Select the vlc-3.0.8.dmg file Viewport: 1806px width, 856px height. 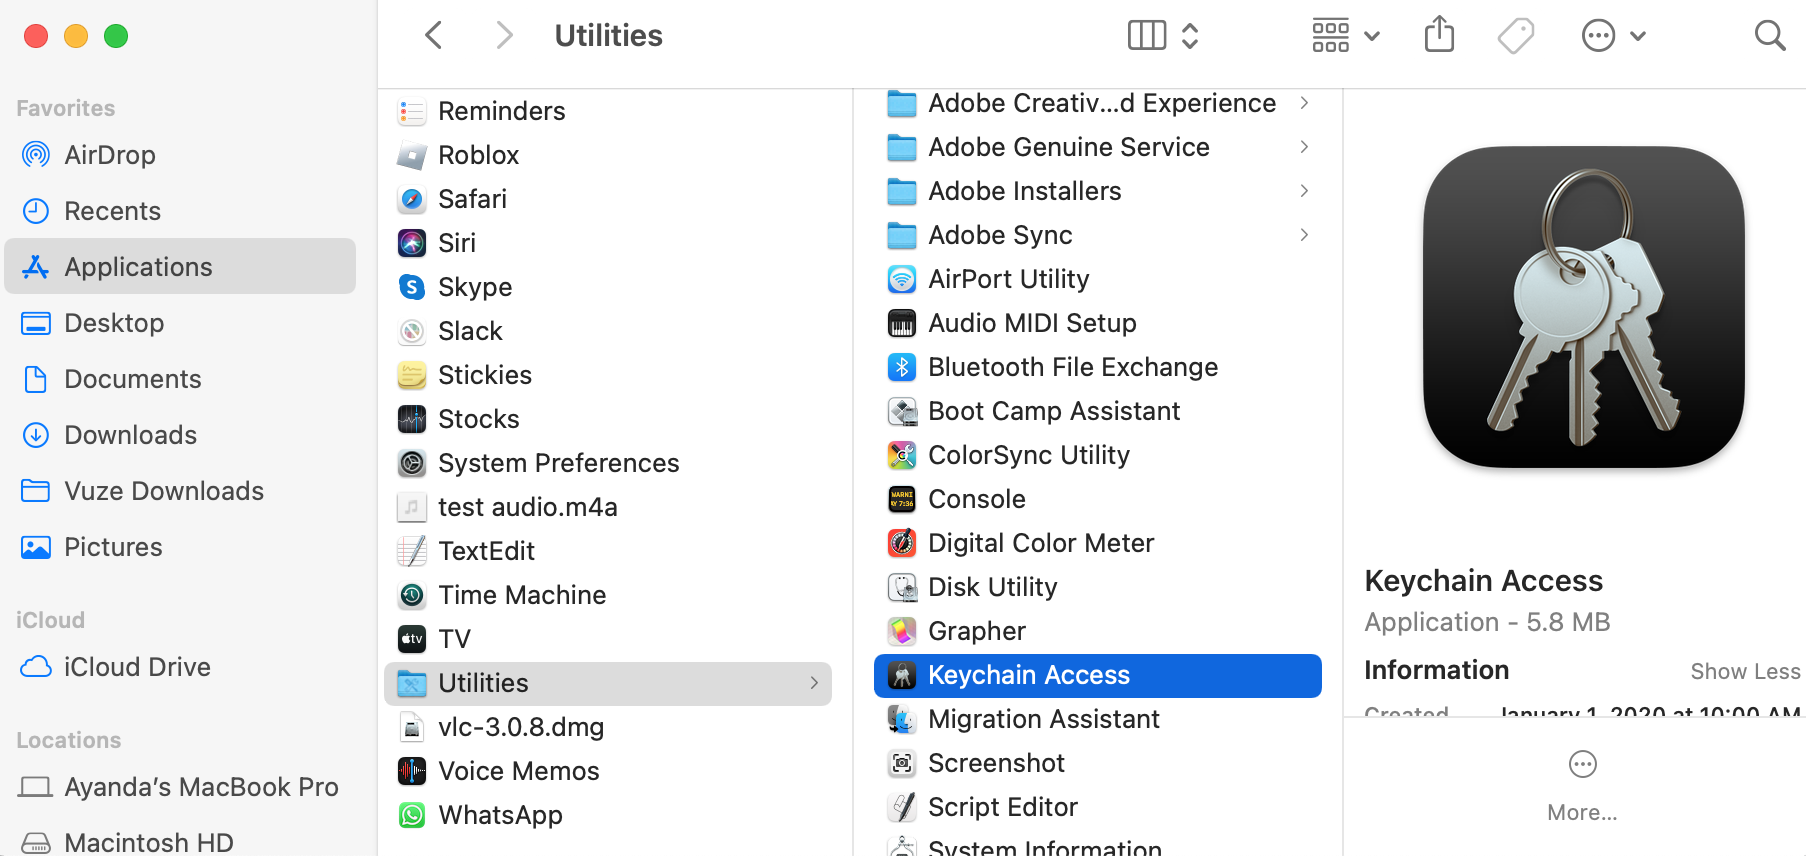click(608, 727)
